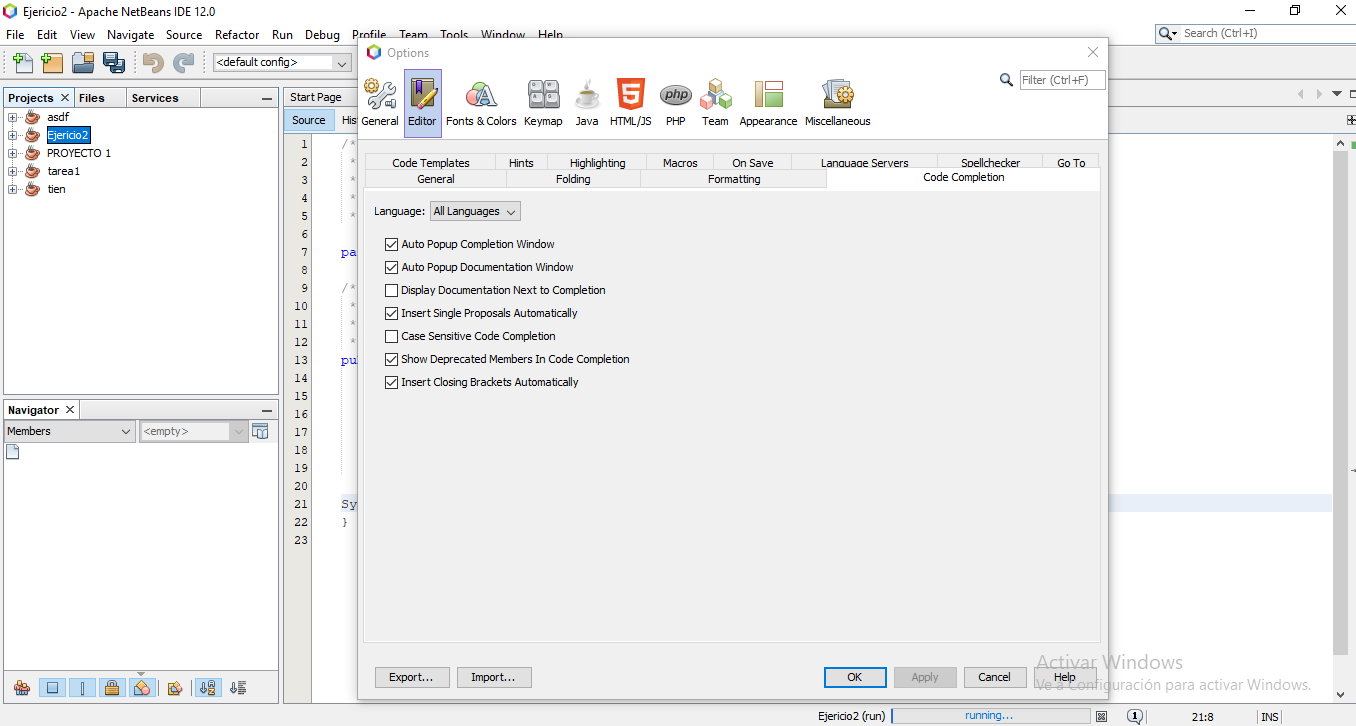The width and height of the screenshot is (1356, 726).
Task: Switch to the Code Templates tab
Action: pyautogui.click(x=430, y=162)
